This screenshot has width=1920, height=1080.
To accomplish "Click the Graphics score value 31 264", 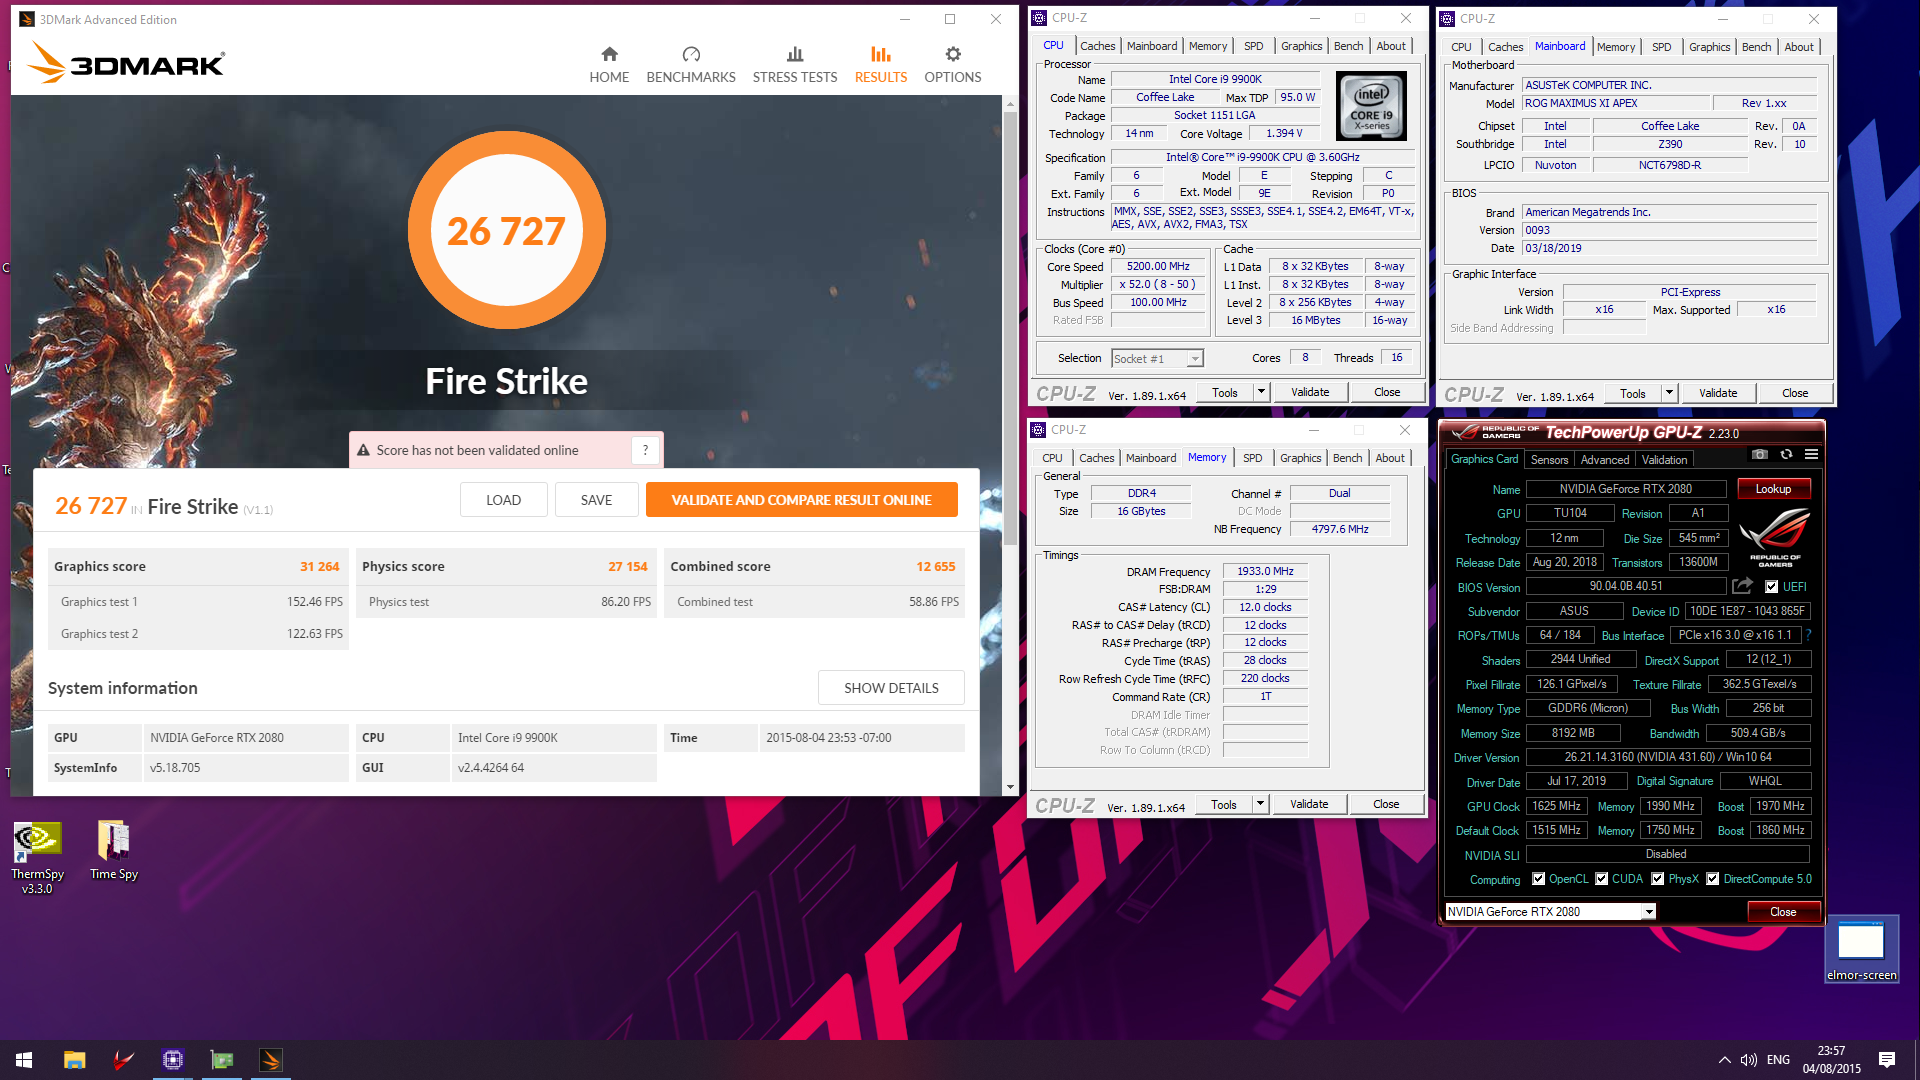I will point(319,566).
